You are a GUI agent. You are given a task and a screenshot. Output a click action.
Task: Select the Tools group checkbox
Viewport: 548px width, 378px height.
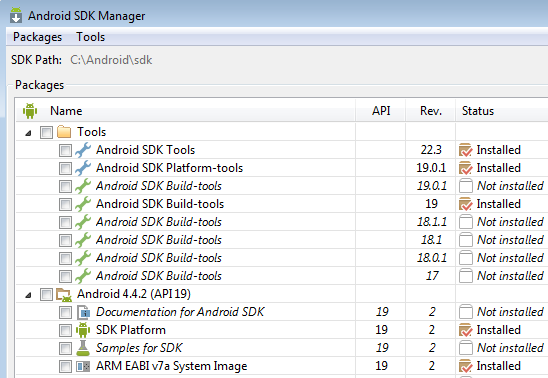point(46,132)
